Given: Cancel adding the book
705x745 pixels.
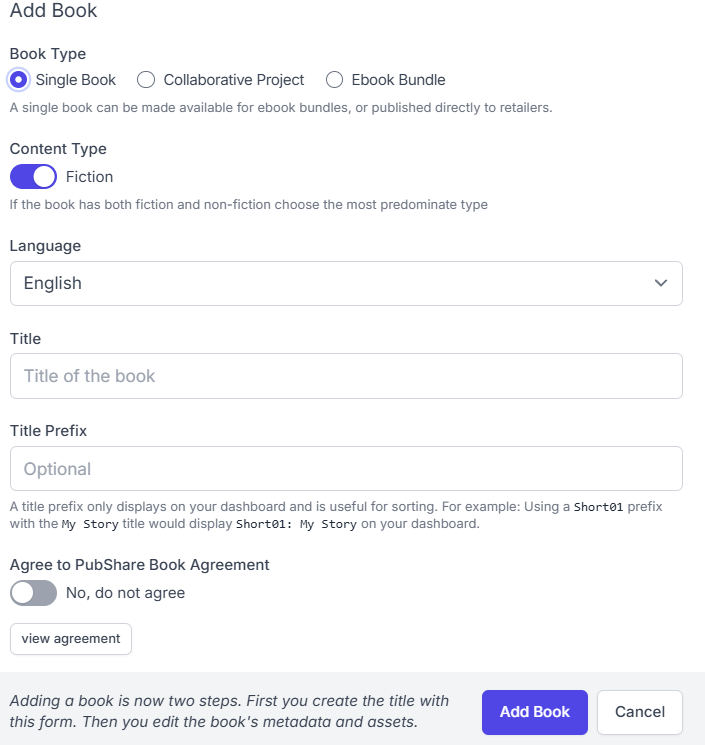Looking at the screenshot, I should pos(640,712).
